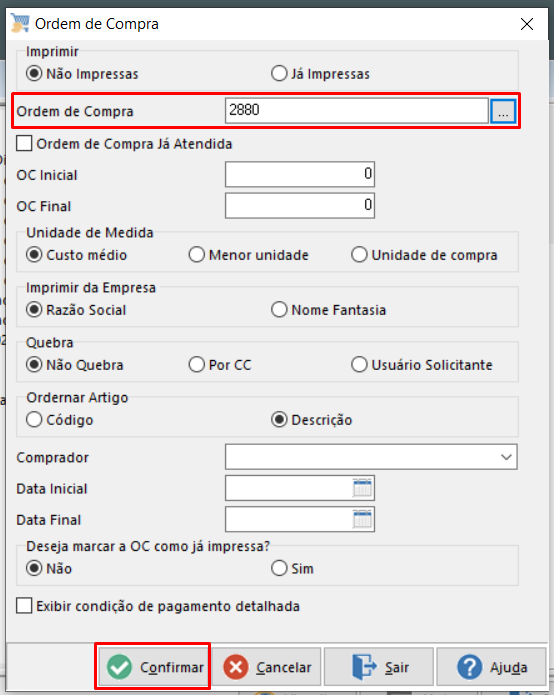Expand the Comprador dropdown arrow
The height and width of the screenshot is (695, 554).
coord(506,457)
